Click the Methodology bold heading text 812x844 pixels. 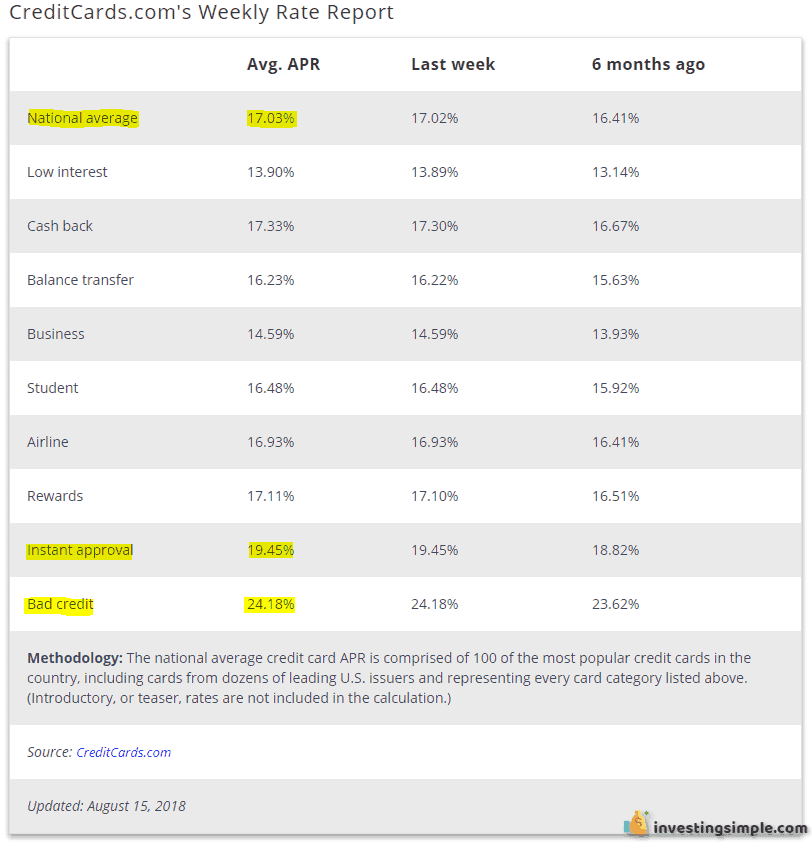pyautogui.click(x=75, y=658)
